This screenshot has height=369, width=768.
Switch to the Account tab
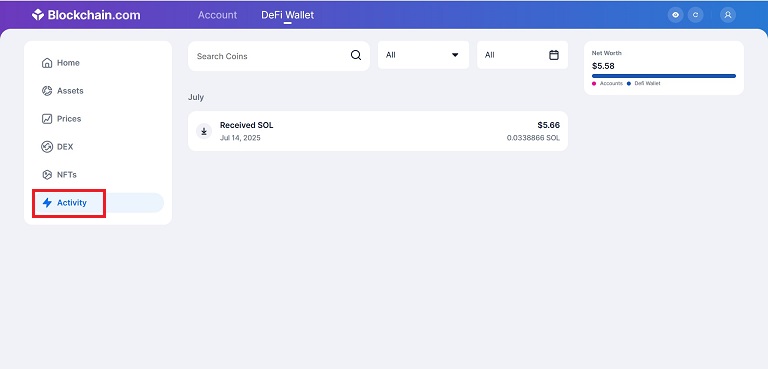(x=217, y=15)
